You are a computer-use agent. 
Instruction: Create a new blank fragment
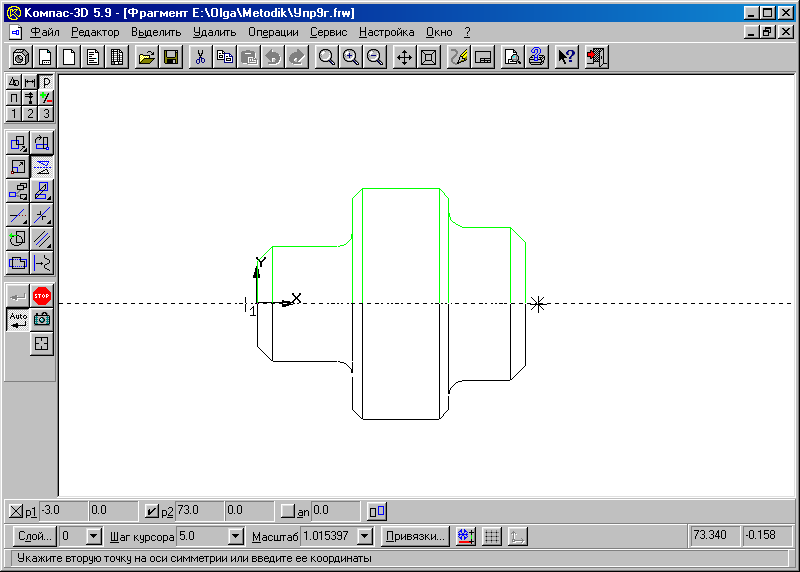tap(69, 57)
